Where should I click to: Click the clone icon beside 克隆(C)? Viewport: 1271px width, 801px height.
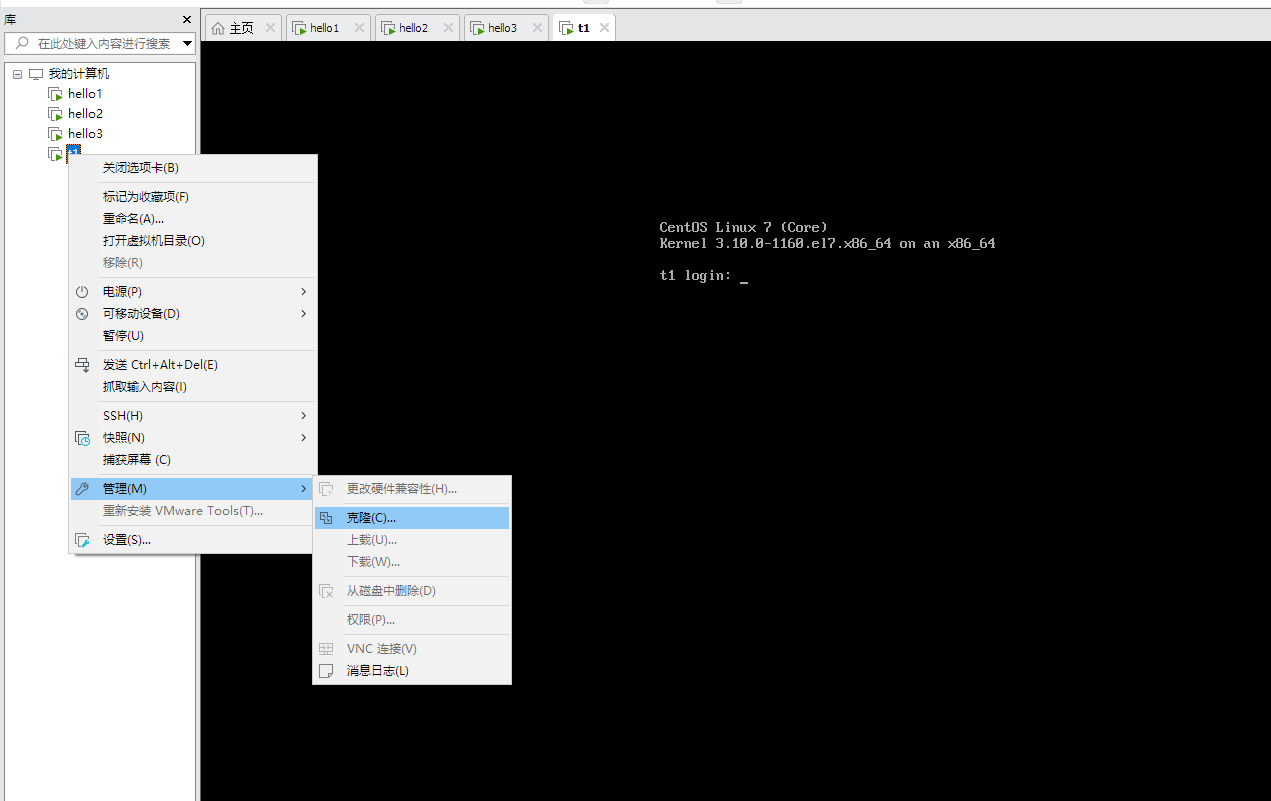point(326,518)
